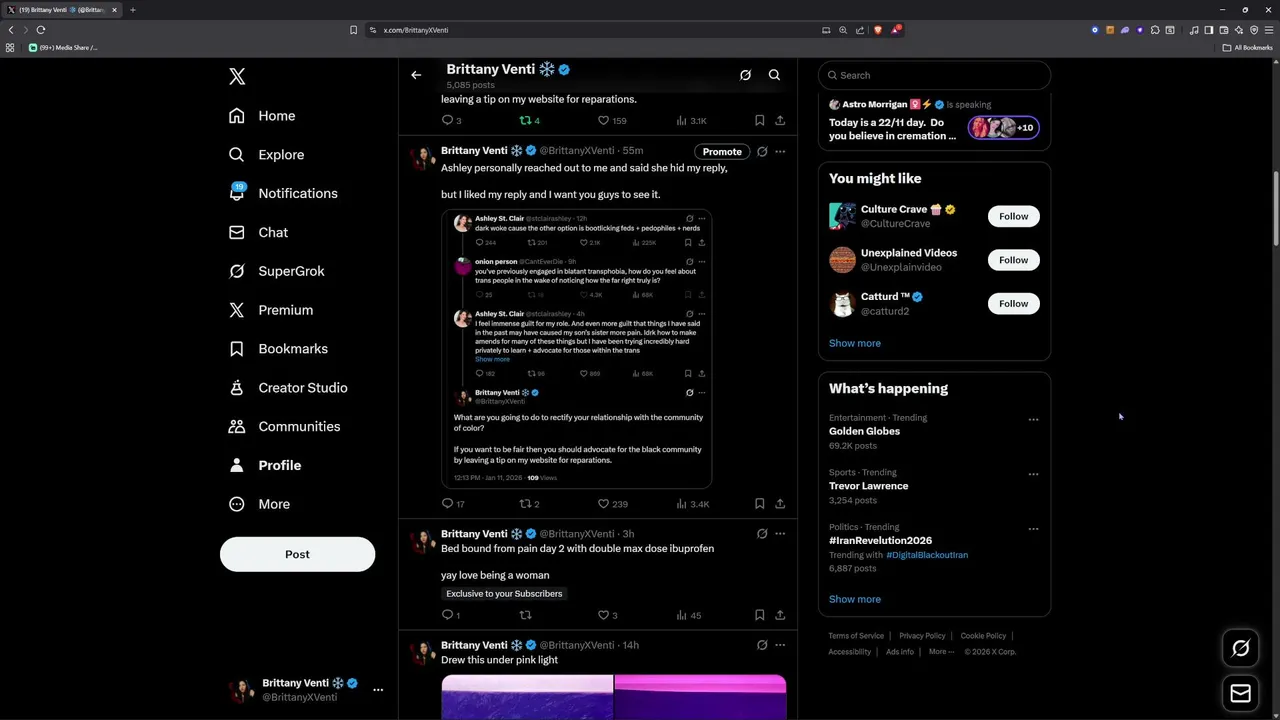Open Communities in the sidebar

click(285, 426)
